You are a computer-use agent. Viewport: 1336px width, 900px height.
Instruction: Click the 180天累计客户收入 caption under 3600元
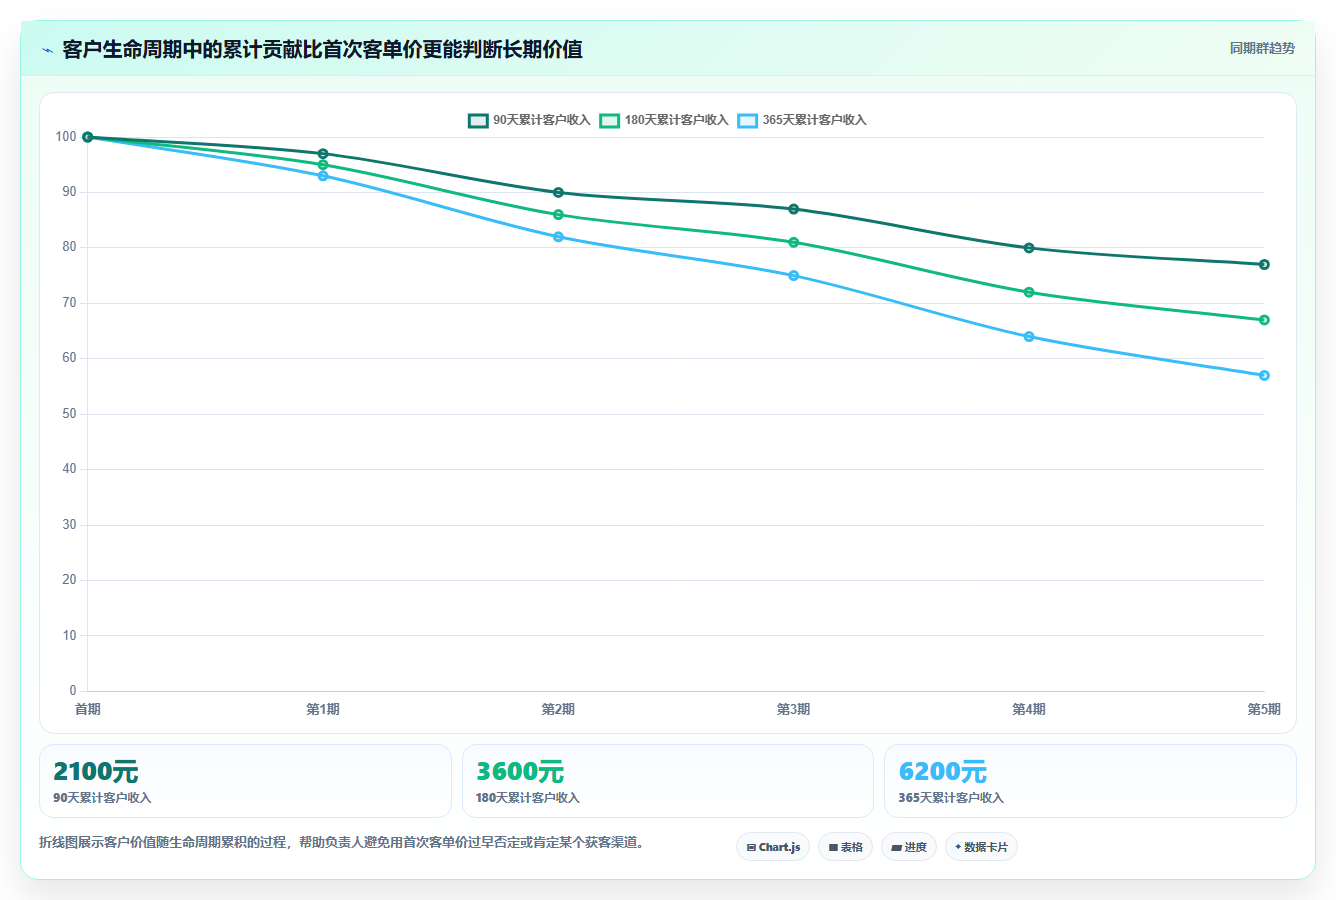528,798
